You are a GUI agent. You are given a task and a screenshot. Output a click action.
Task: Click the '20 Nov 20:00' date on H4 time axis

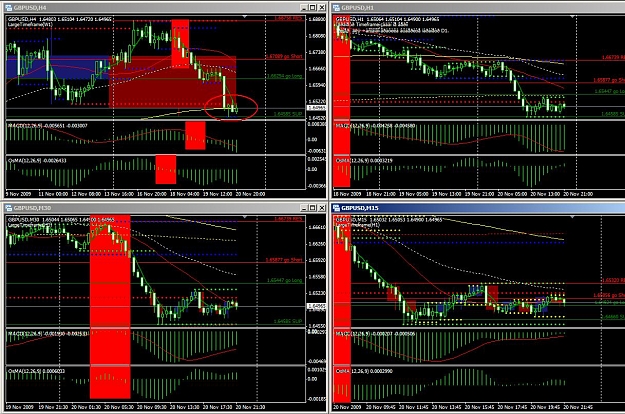[x=250, y=194]
